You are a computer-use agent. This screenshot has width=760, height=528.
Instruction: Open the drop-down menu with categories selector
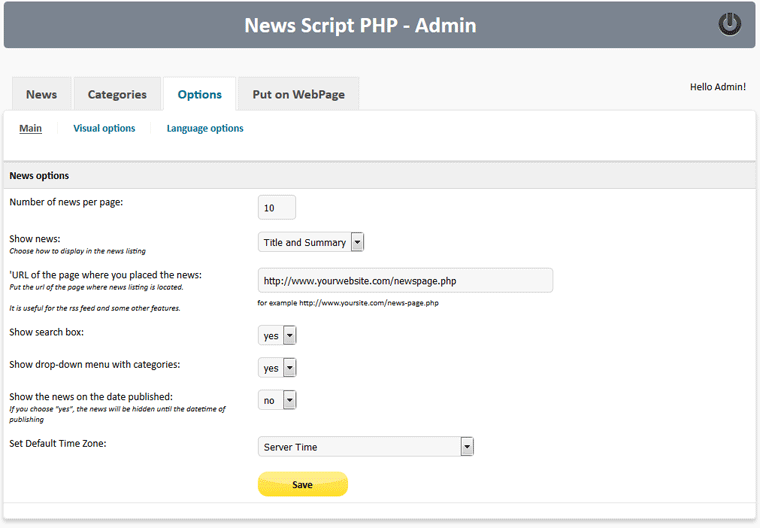(x=277, y=368)
